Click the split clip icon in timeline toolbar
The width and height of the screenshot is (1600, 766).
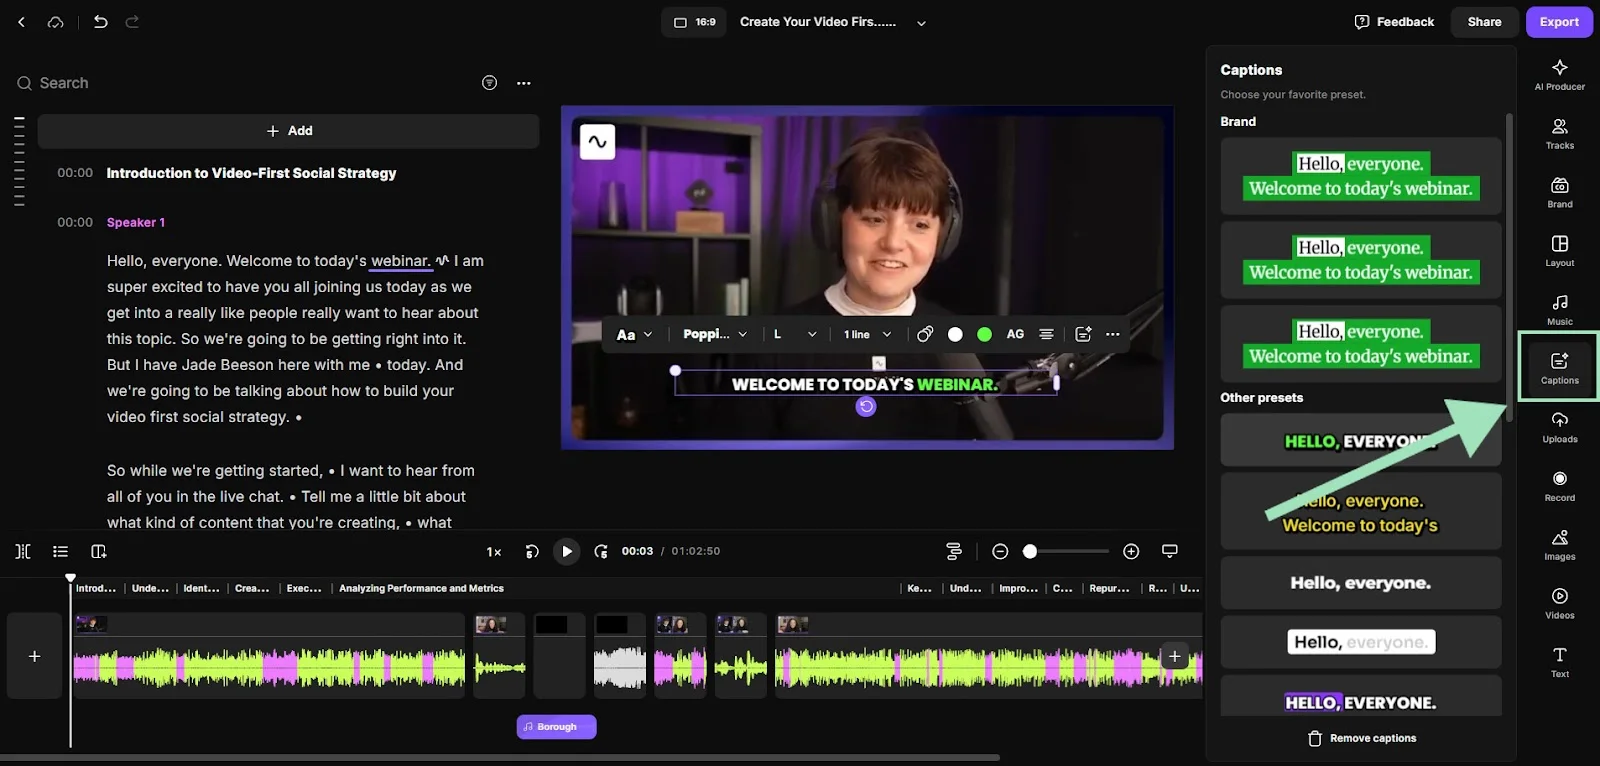click(x=23, y=551)
